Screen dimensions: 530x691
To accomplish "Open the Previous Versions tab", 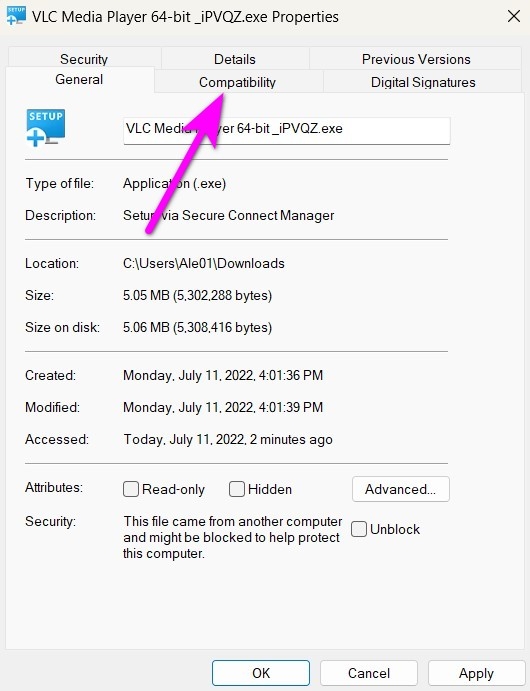I will click(x=416, y=59).
